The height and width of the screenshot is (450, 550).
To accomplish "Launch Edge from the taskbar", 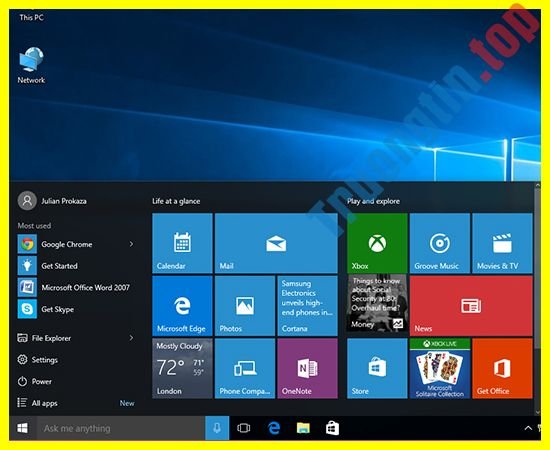I will coord(274,428).
